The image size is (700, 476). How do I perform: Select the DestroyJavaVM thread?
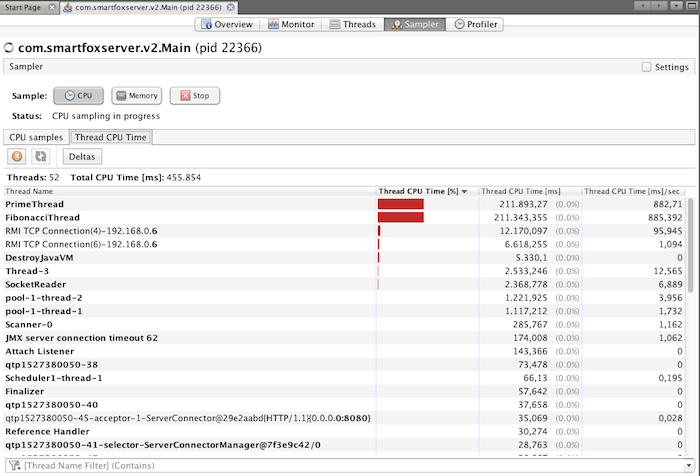click(x=345, y=258)
